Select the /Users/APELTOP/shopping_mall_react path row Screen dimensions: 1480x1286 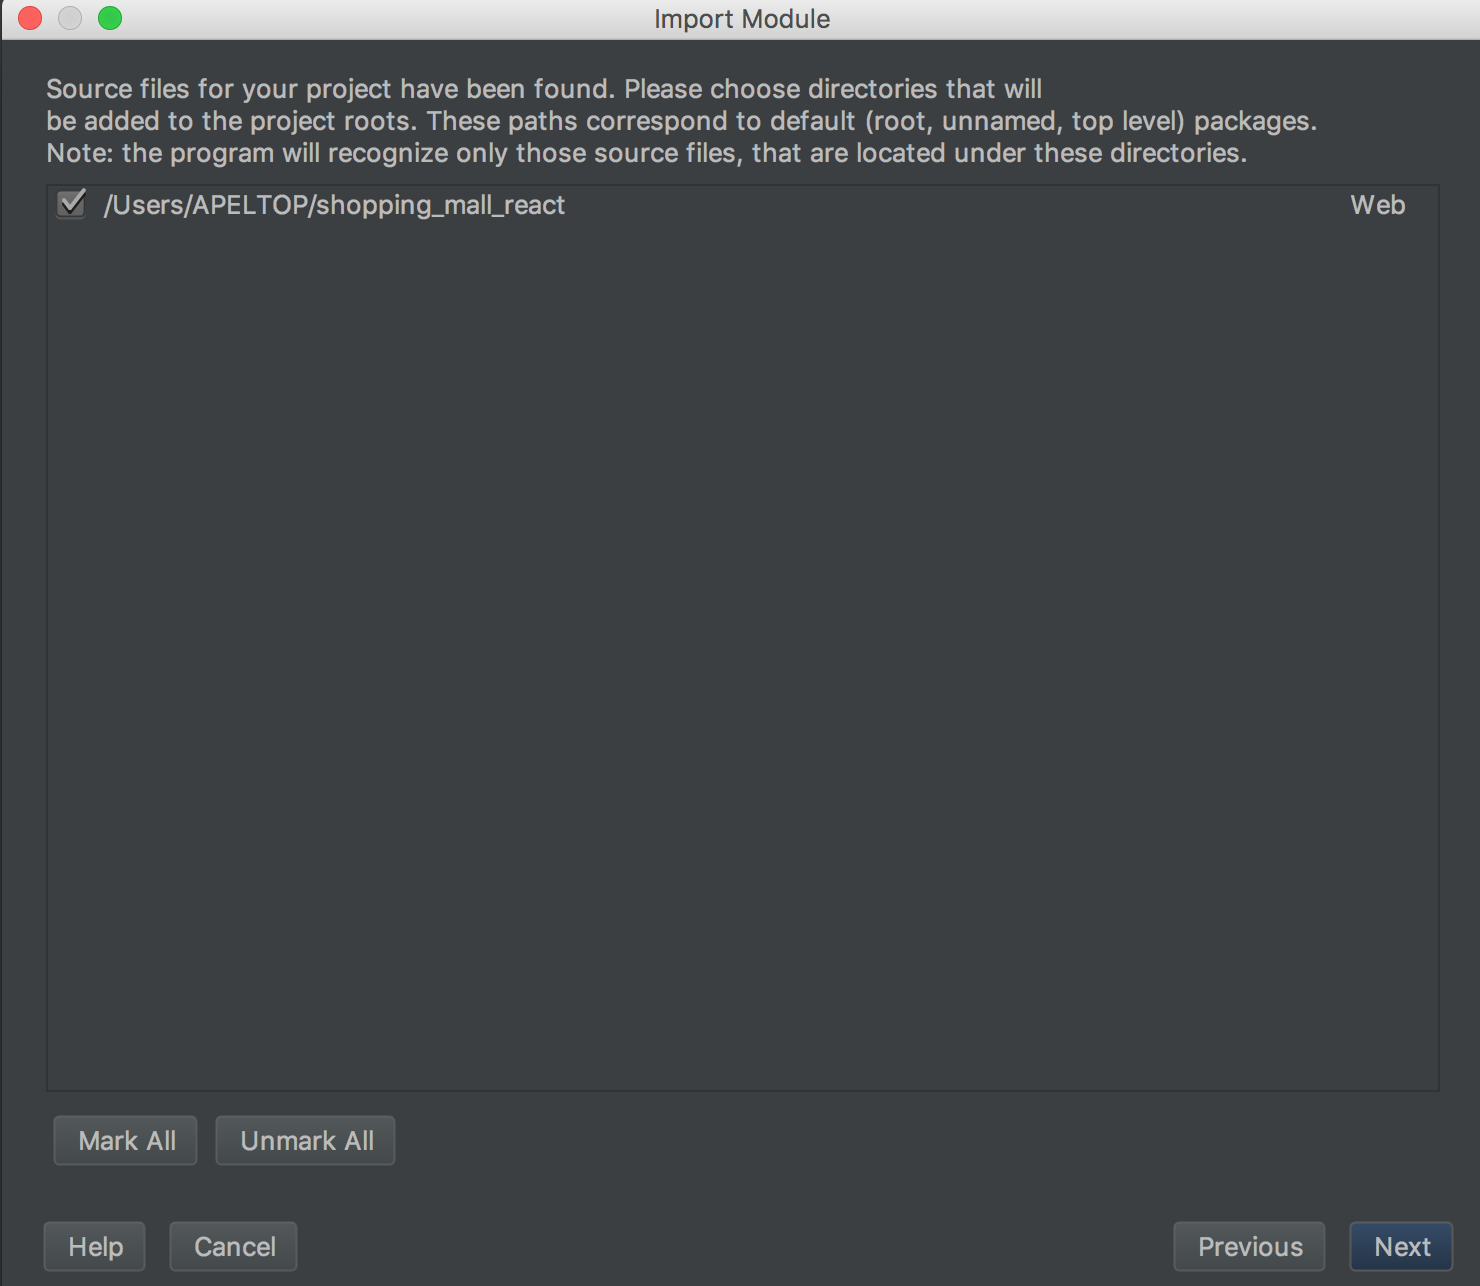pos(742,205)
